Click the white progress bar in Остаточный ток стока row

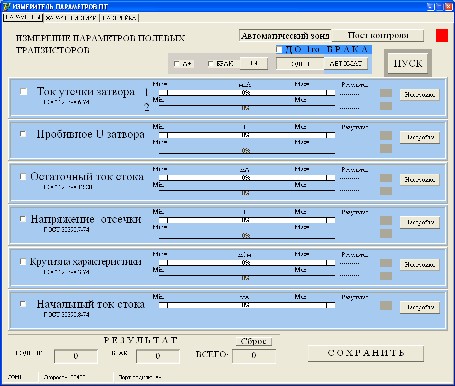[247, 178]
